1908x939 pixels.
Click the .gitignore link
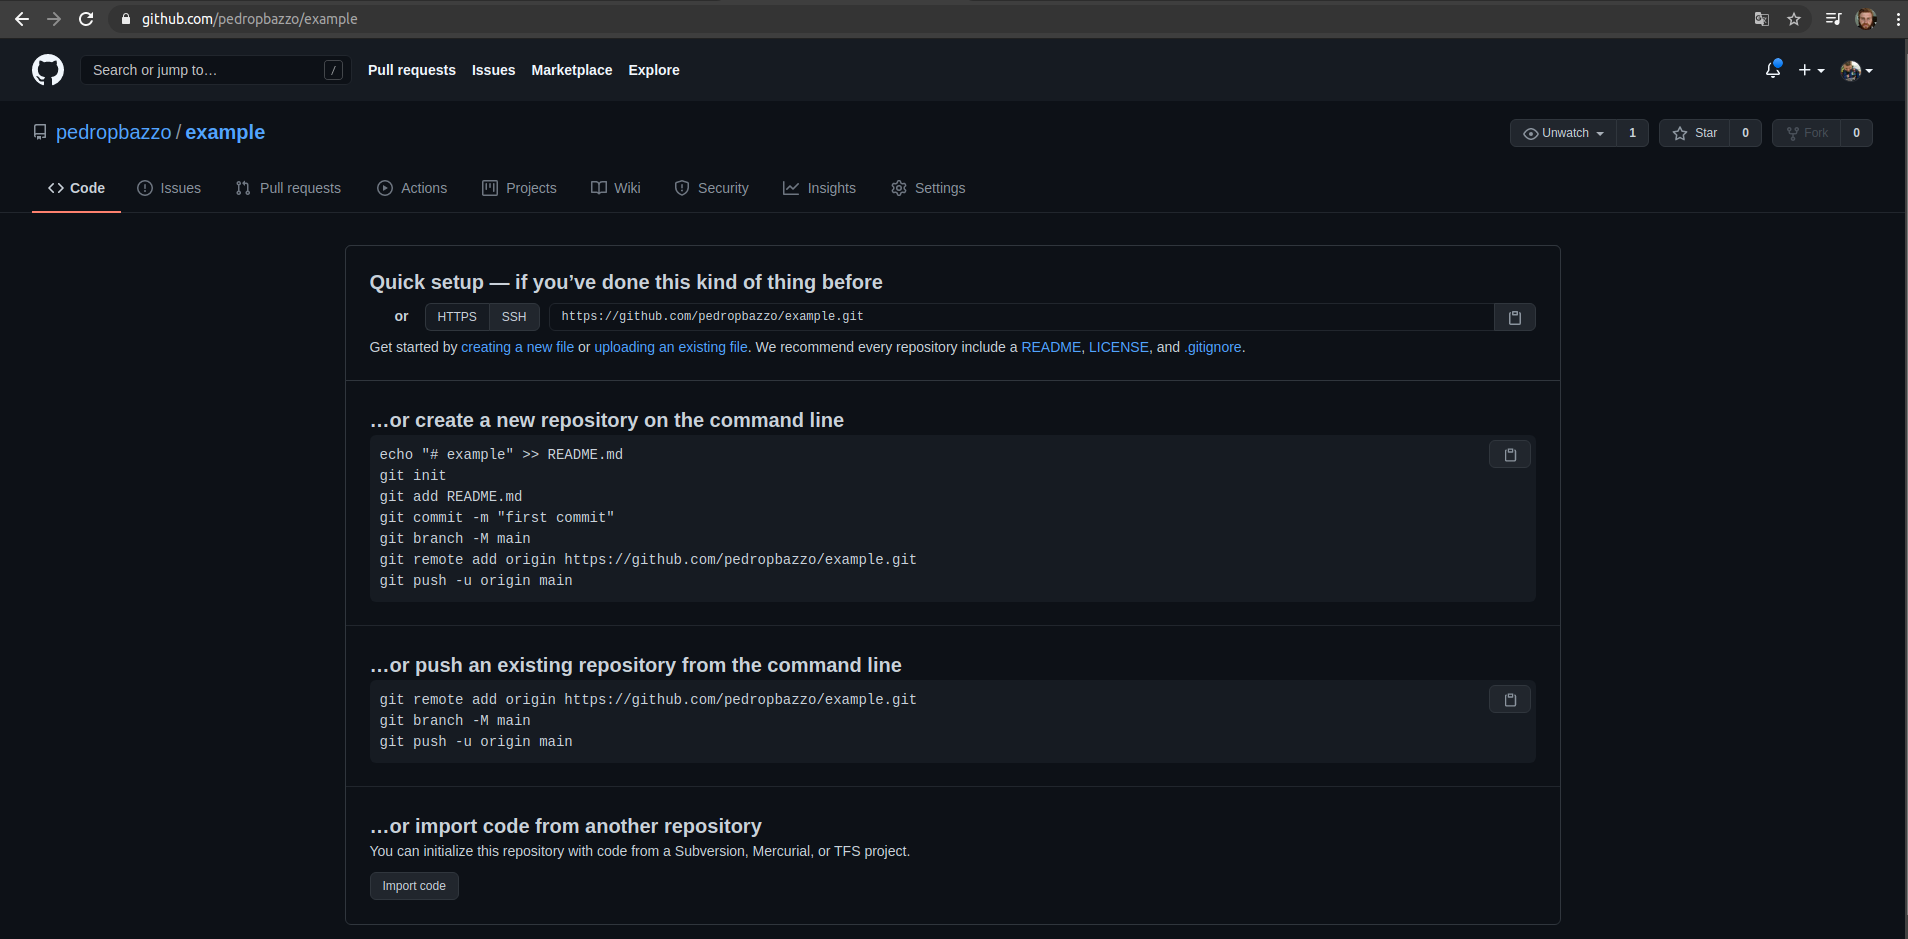1213,347
